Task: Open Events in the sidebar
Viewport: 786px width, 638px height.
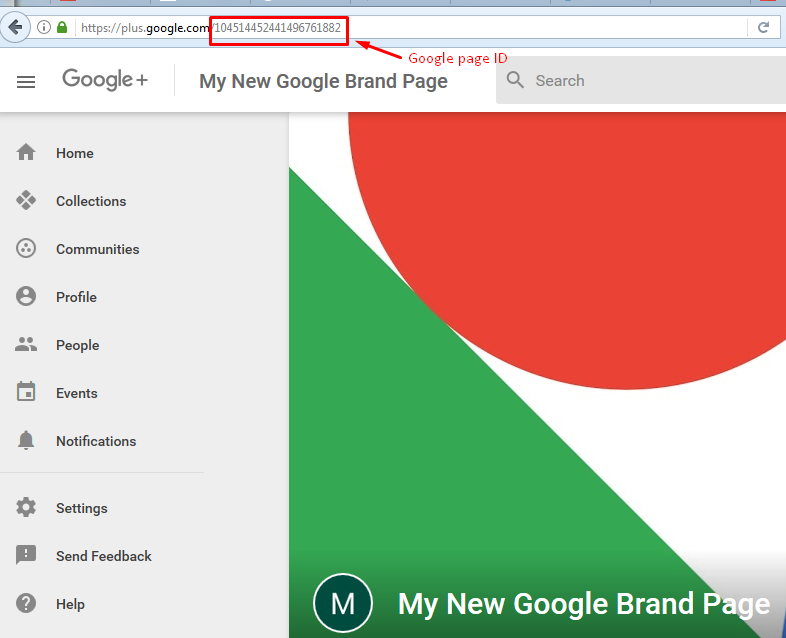Action: click(77, 393)
